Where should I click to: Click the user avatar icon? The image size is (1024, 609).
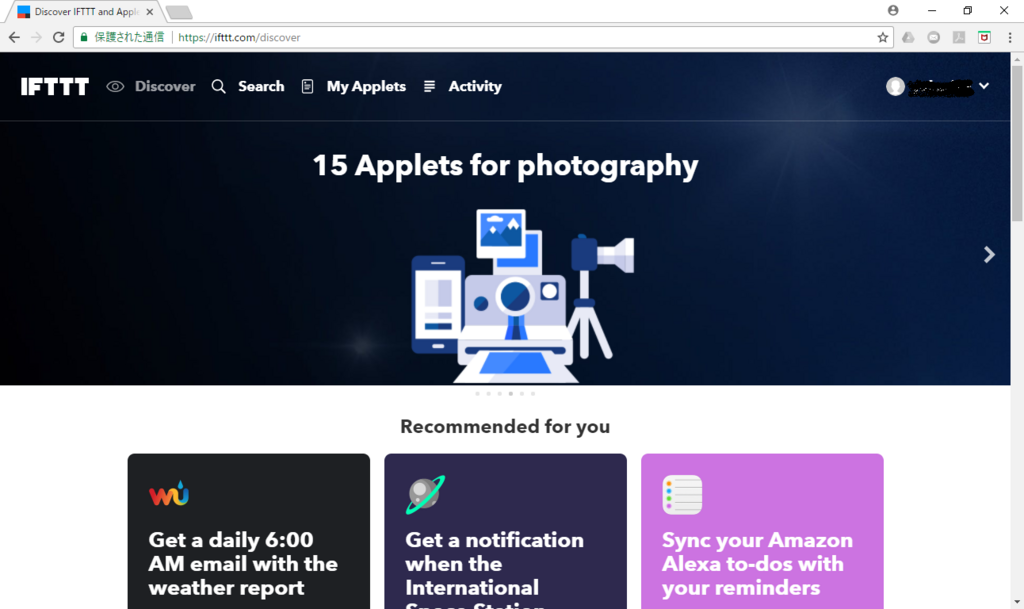pos(895,86)
